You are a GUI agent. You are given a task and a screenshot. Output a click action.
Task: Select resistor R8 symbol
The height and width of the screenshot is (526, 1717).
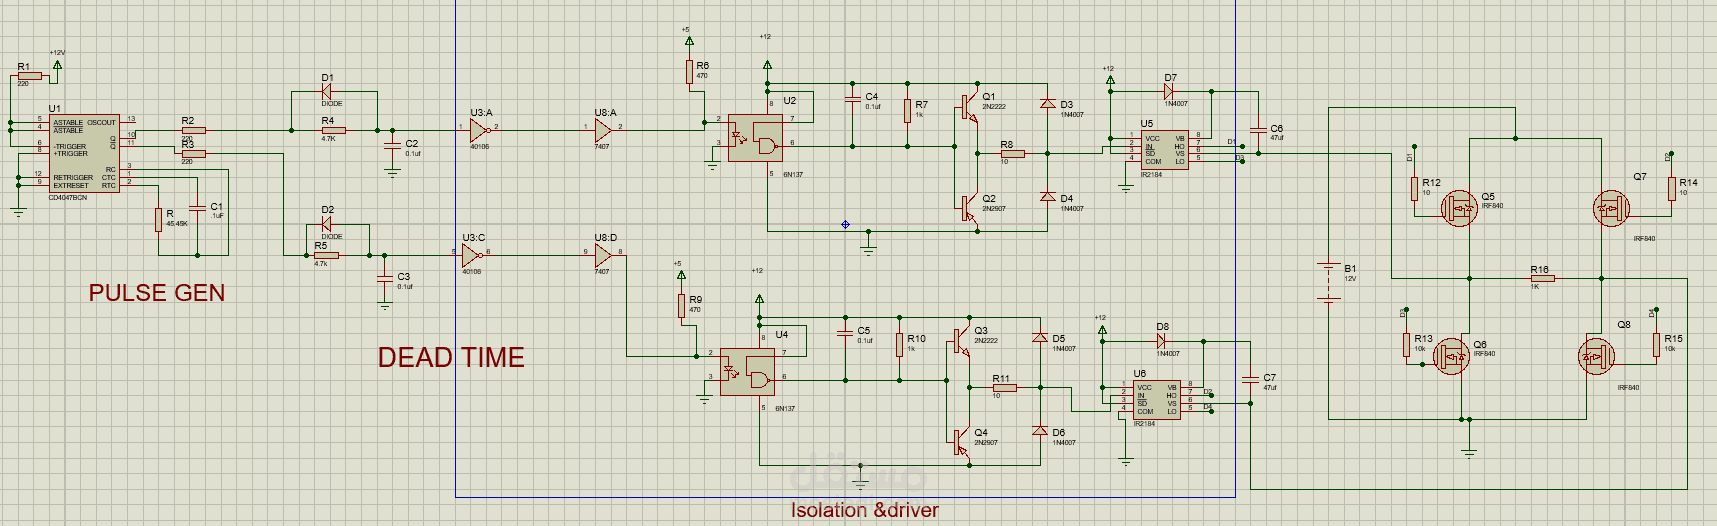1012,154
